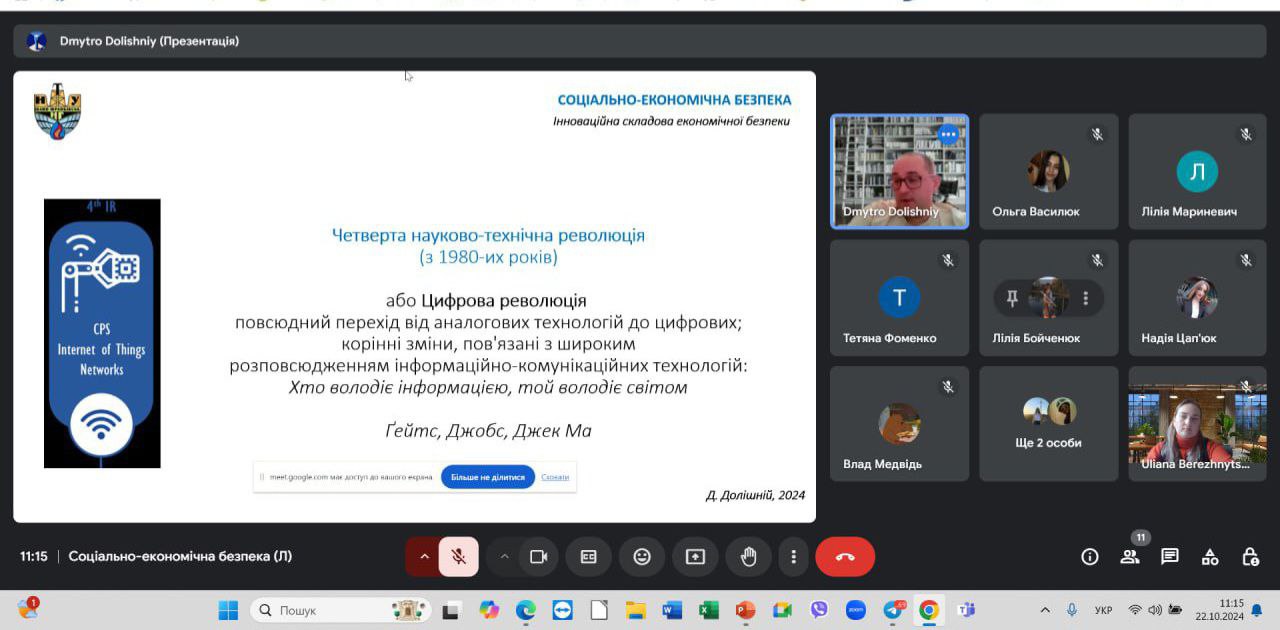Open host controls lock icon
Viewport: 1280px width, 630px height.
click(1250, 557)
